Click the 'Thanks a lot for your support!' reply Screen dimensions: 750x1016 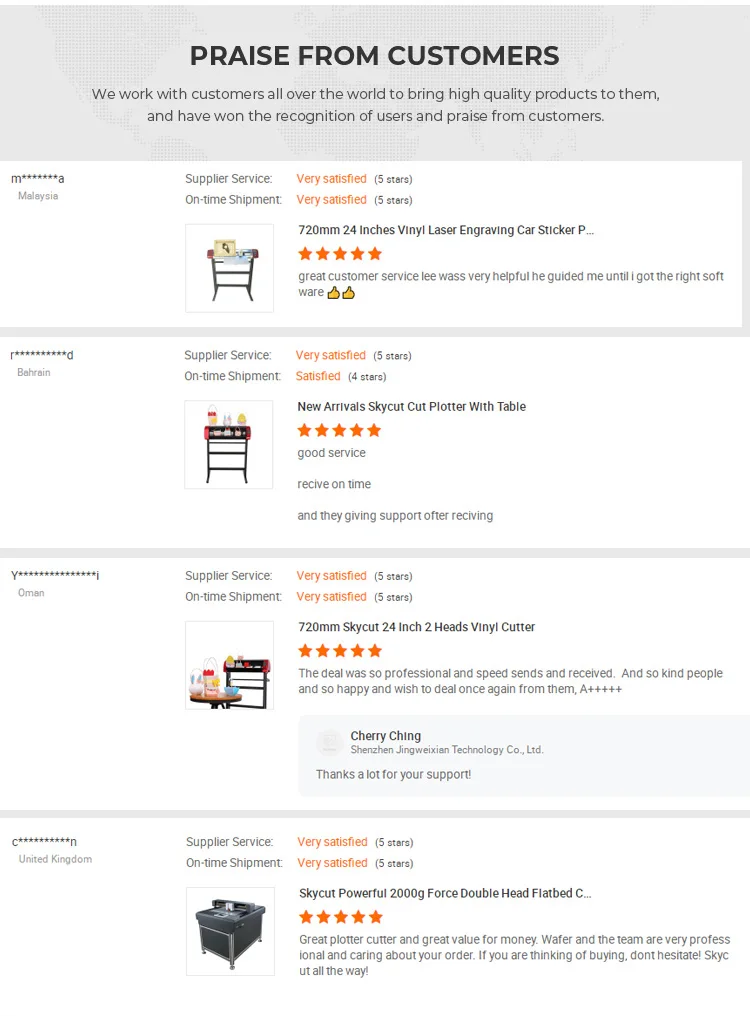(x=393, y=775)
